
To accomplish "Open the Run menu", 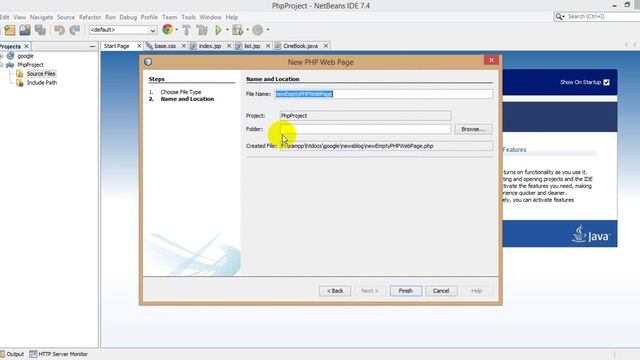I will [x=110, y=17].
